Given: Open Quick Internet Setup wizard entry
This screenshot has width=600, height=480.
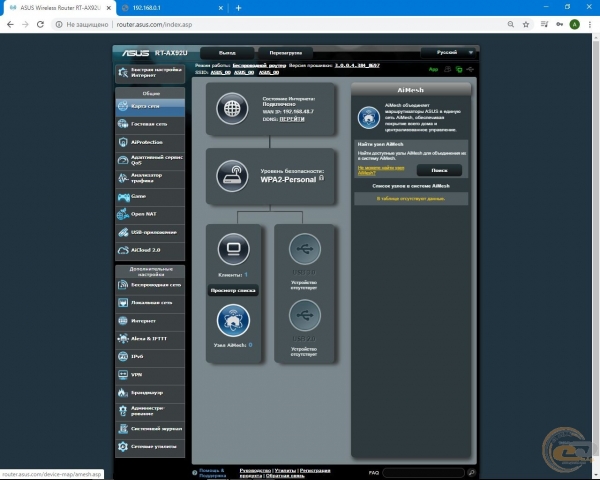Looking at the screenshot, I should pos(150,73).
